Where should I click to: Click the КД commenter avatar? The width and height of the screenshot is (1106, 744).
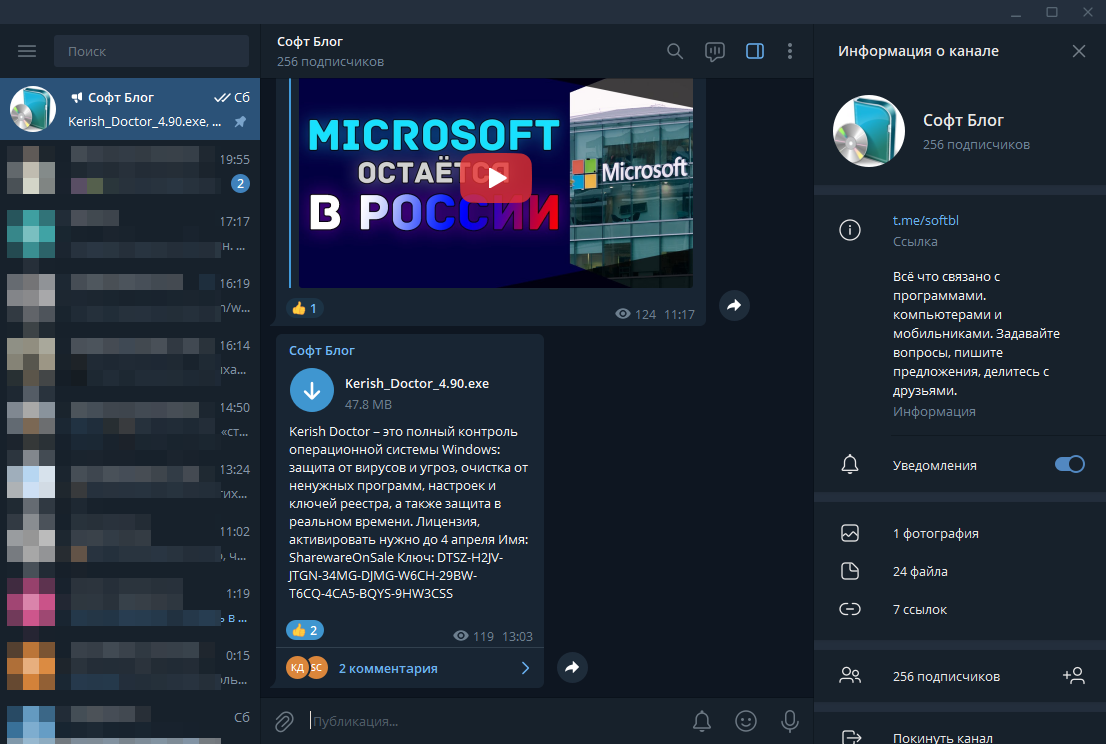[296, 667]
